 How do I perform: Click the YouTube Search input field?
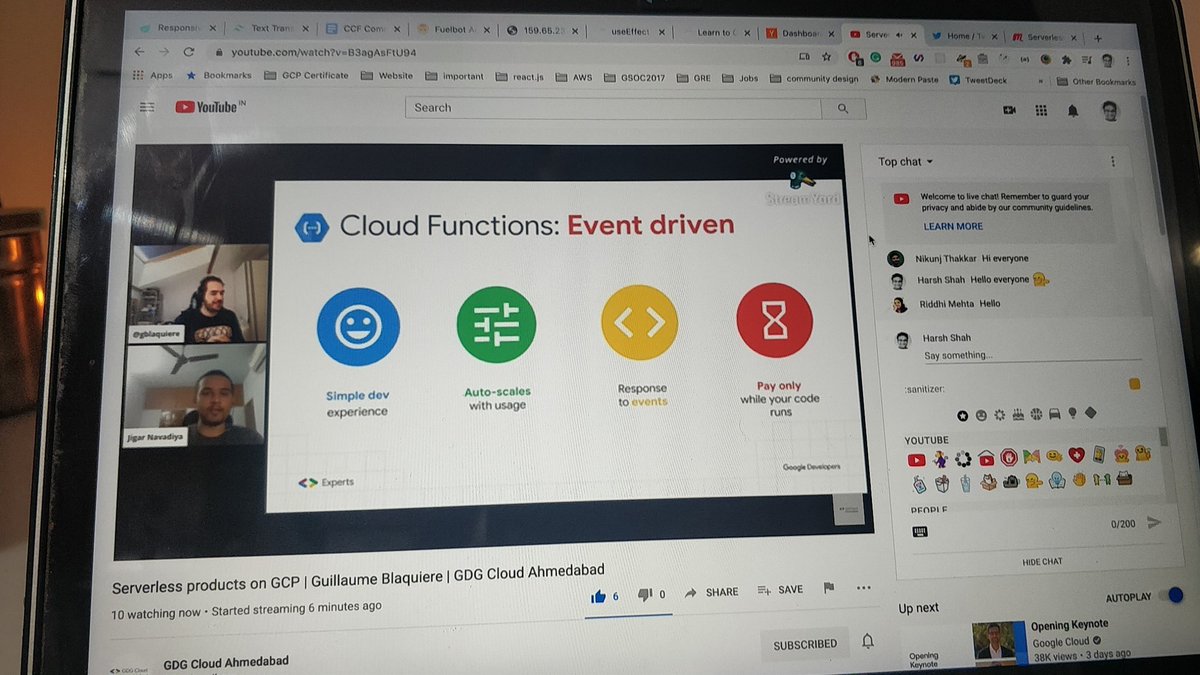[613, 108]
